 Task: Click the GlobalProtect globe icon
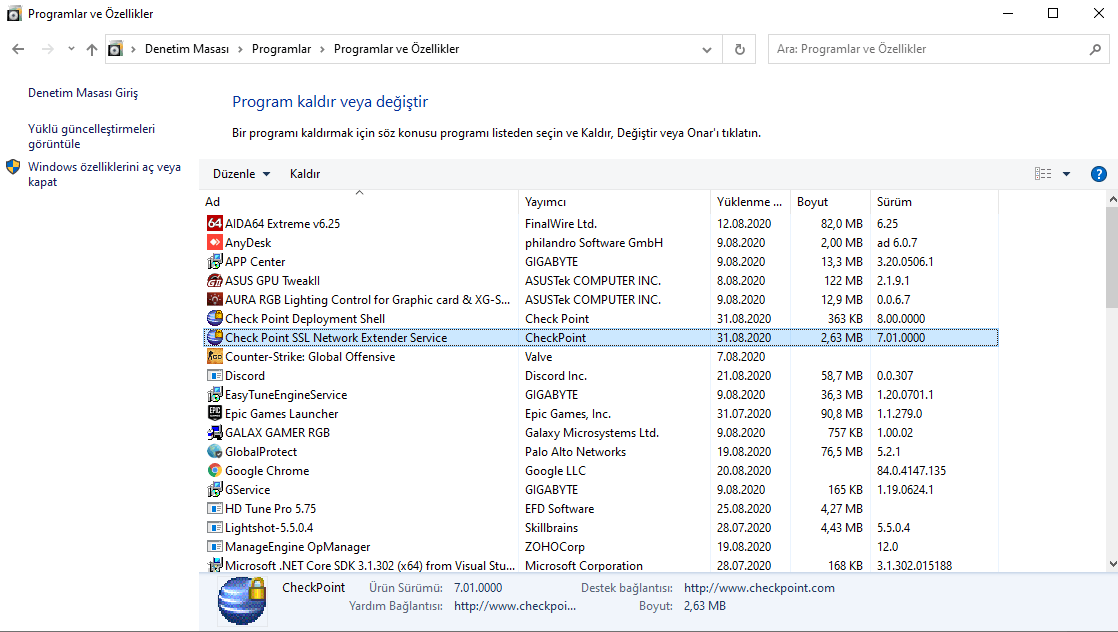coord(215,452)
